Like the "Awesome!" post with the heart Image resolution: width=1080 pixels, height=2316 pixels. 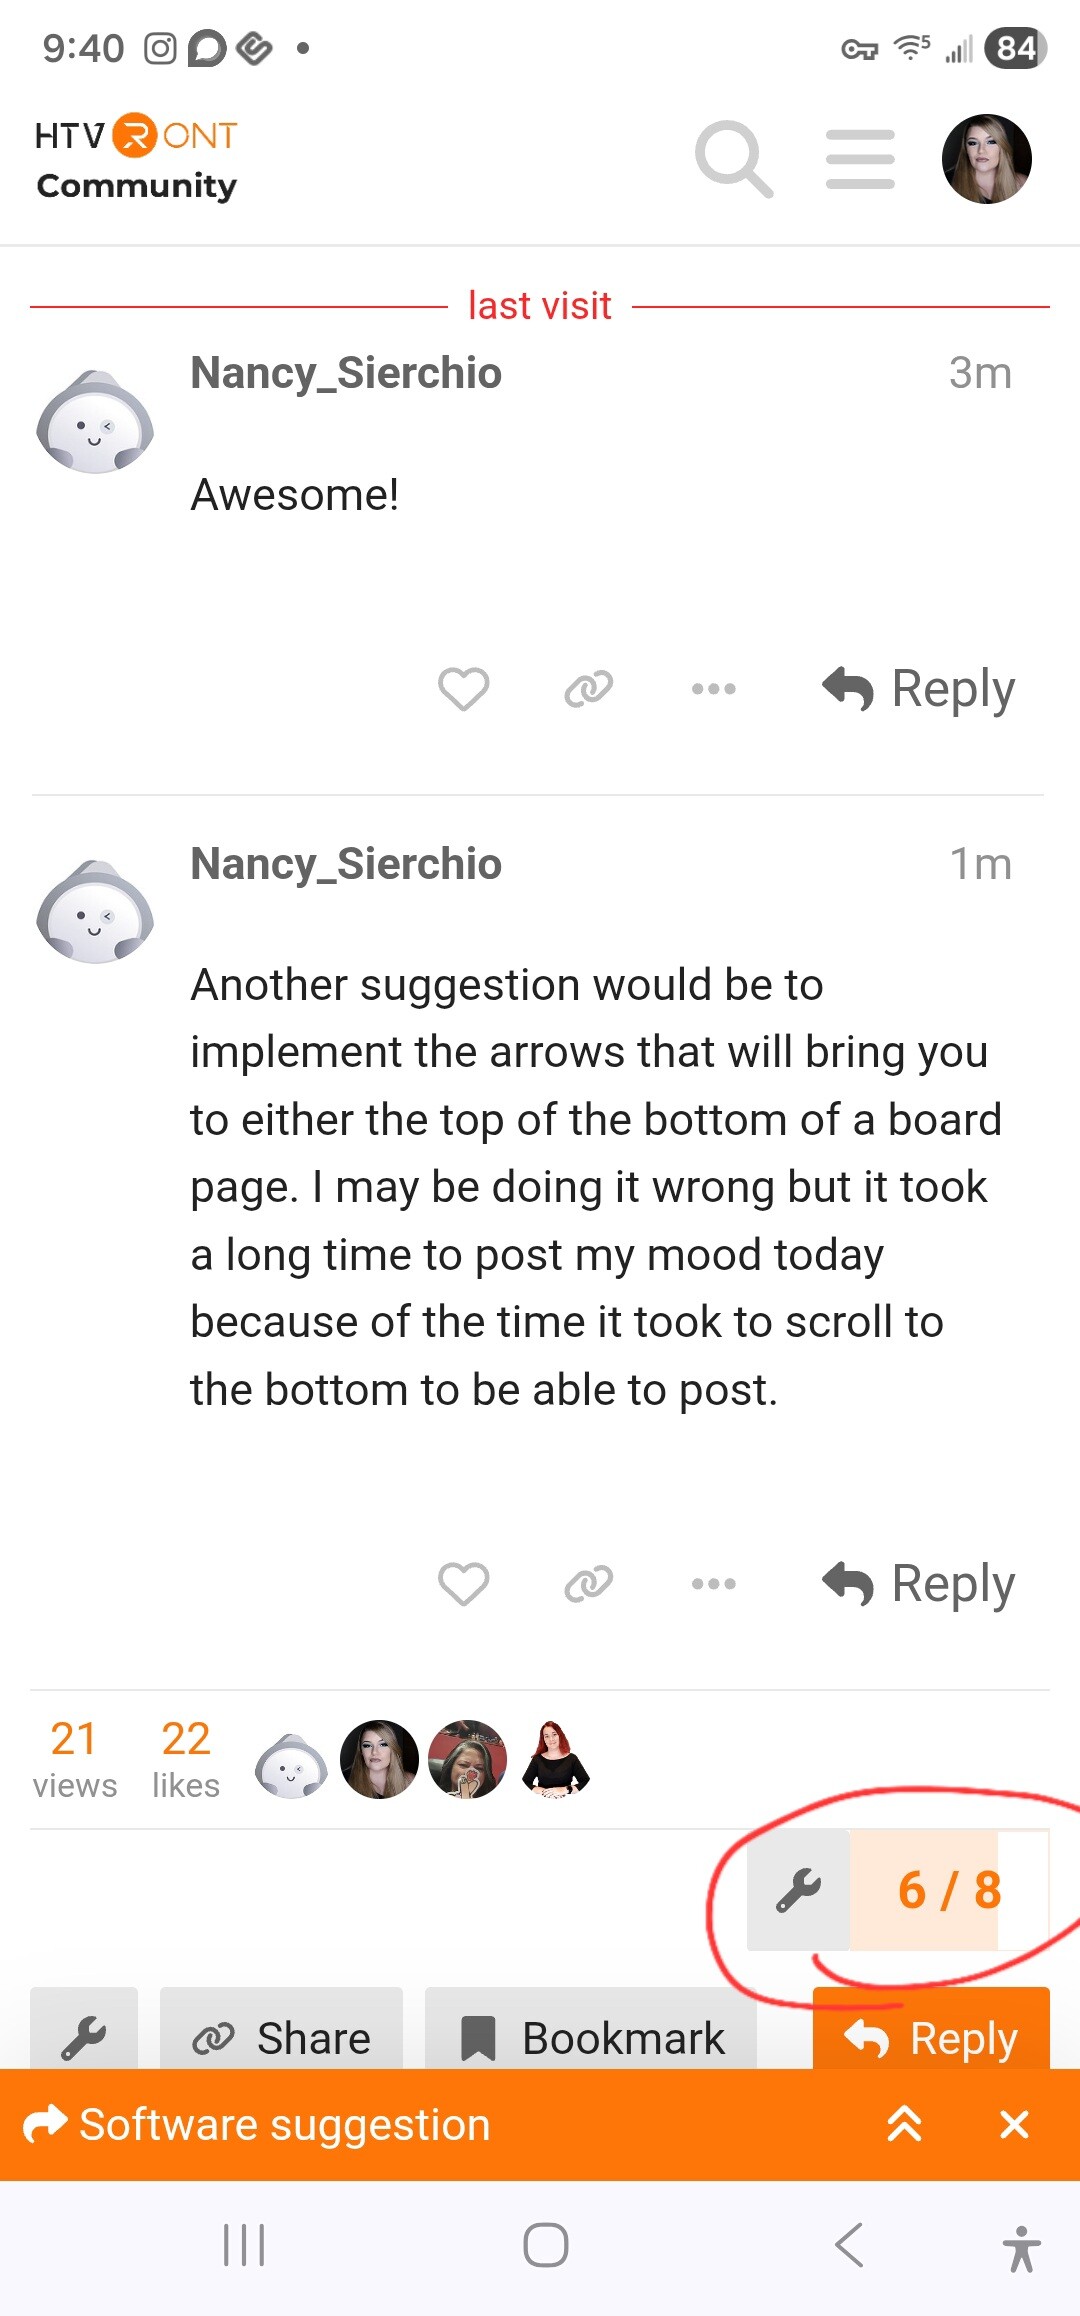464,689
